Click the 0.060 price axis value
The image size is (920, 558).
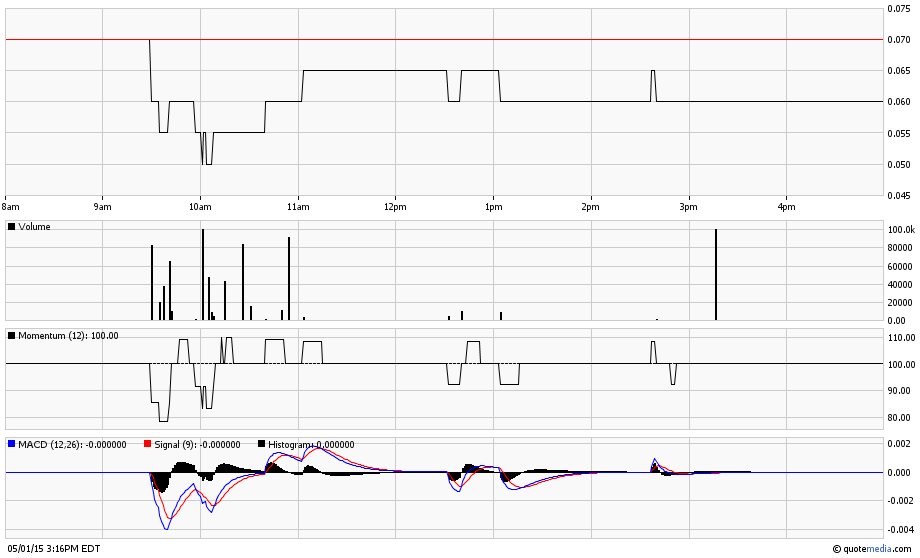point(899,102)
